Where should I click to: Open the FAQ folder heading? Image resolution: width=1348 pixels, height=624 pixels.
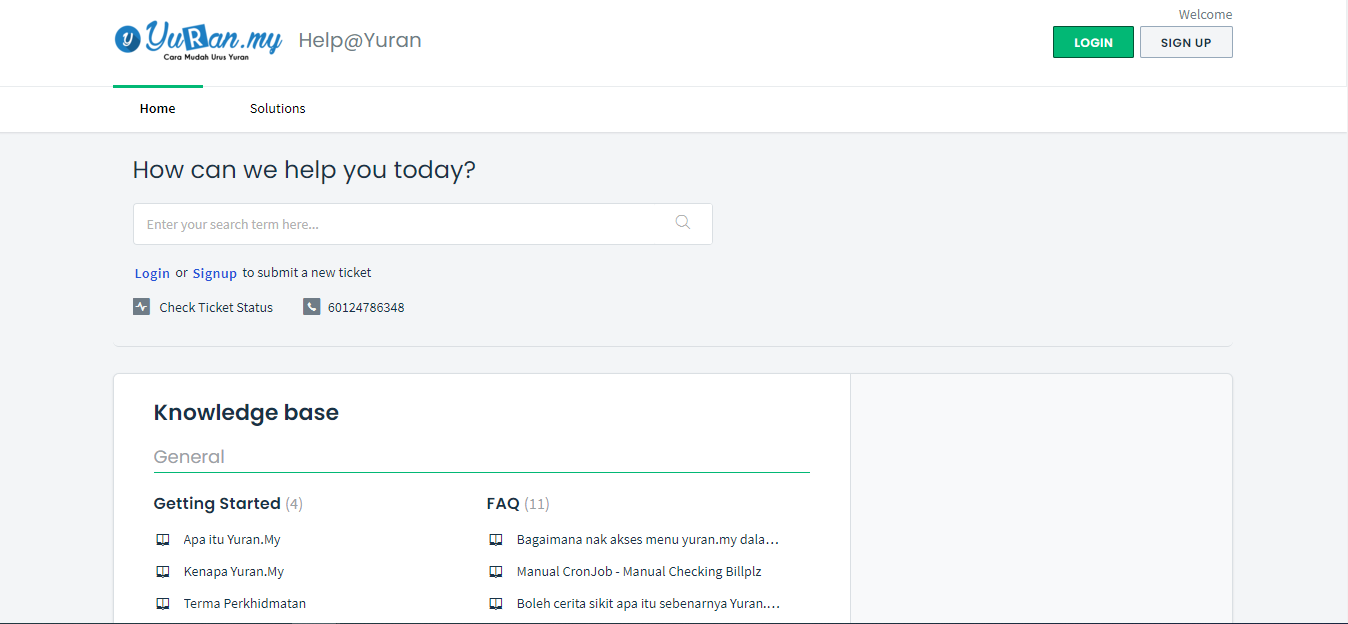[x=503, y=503]
